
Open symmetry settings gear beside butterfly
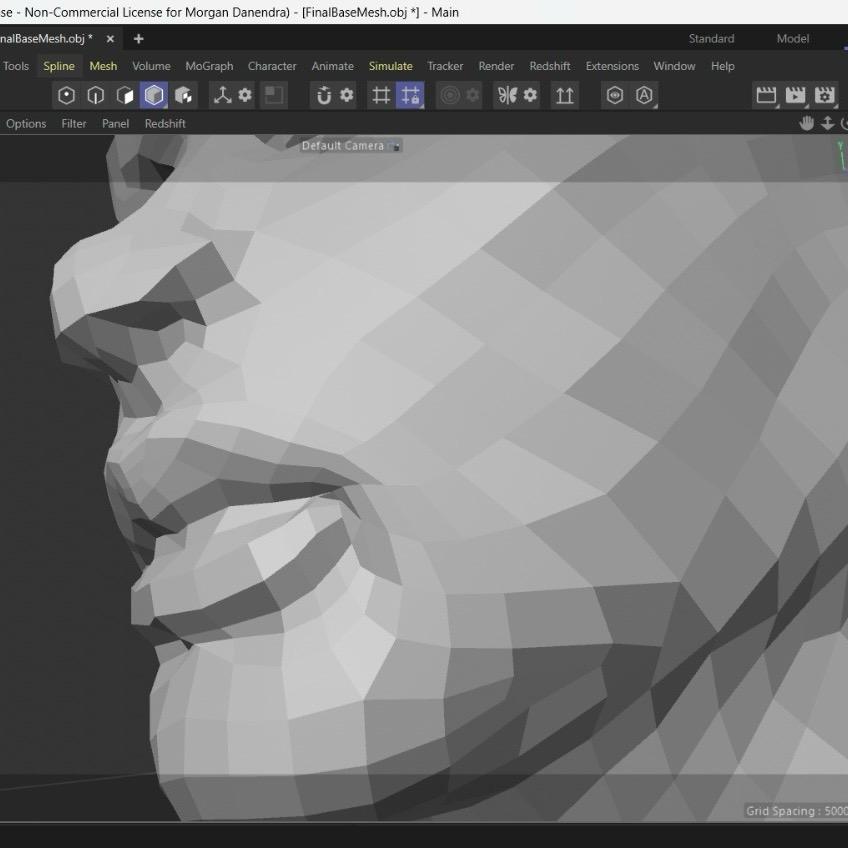[x=530, y=96]
